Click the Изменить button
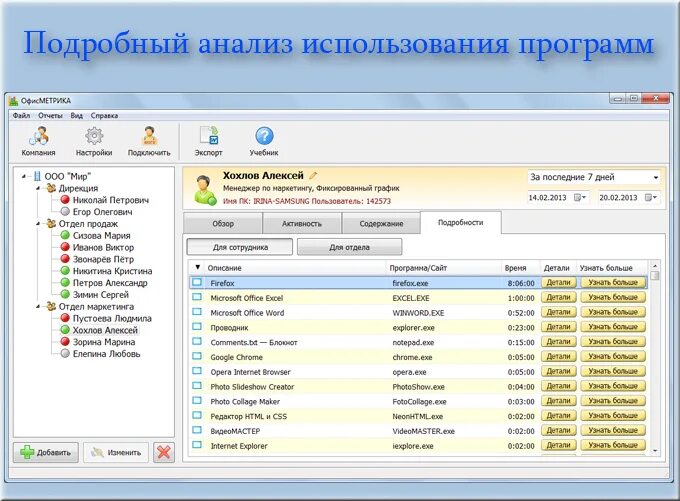680x501 pixels. pos(116,452)
